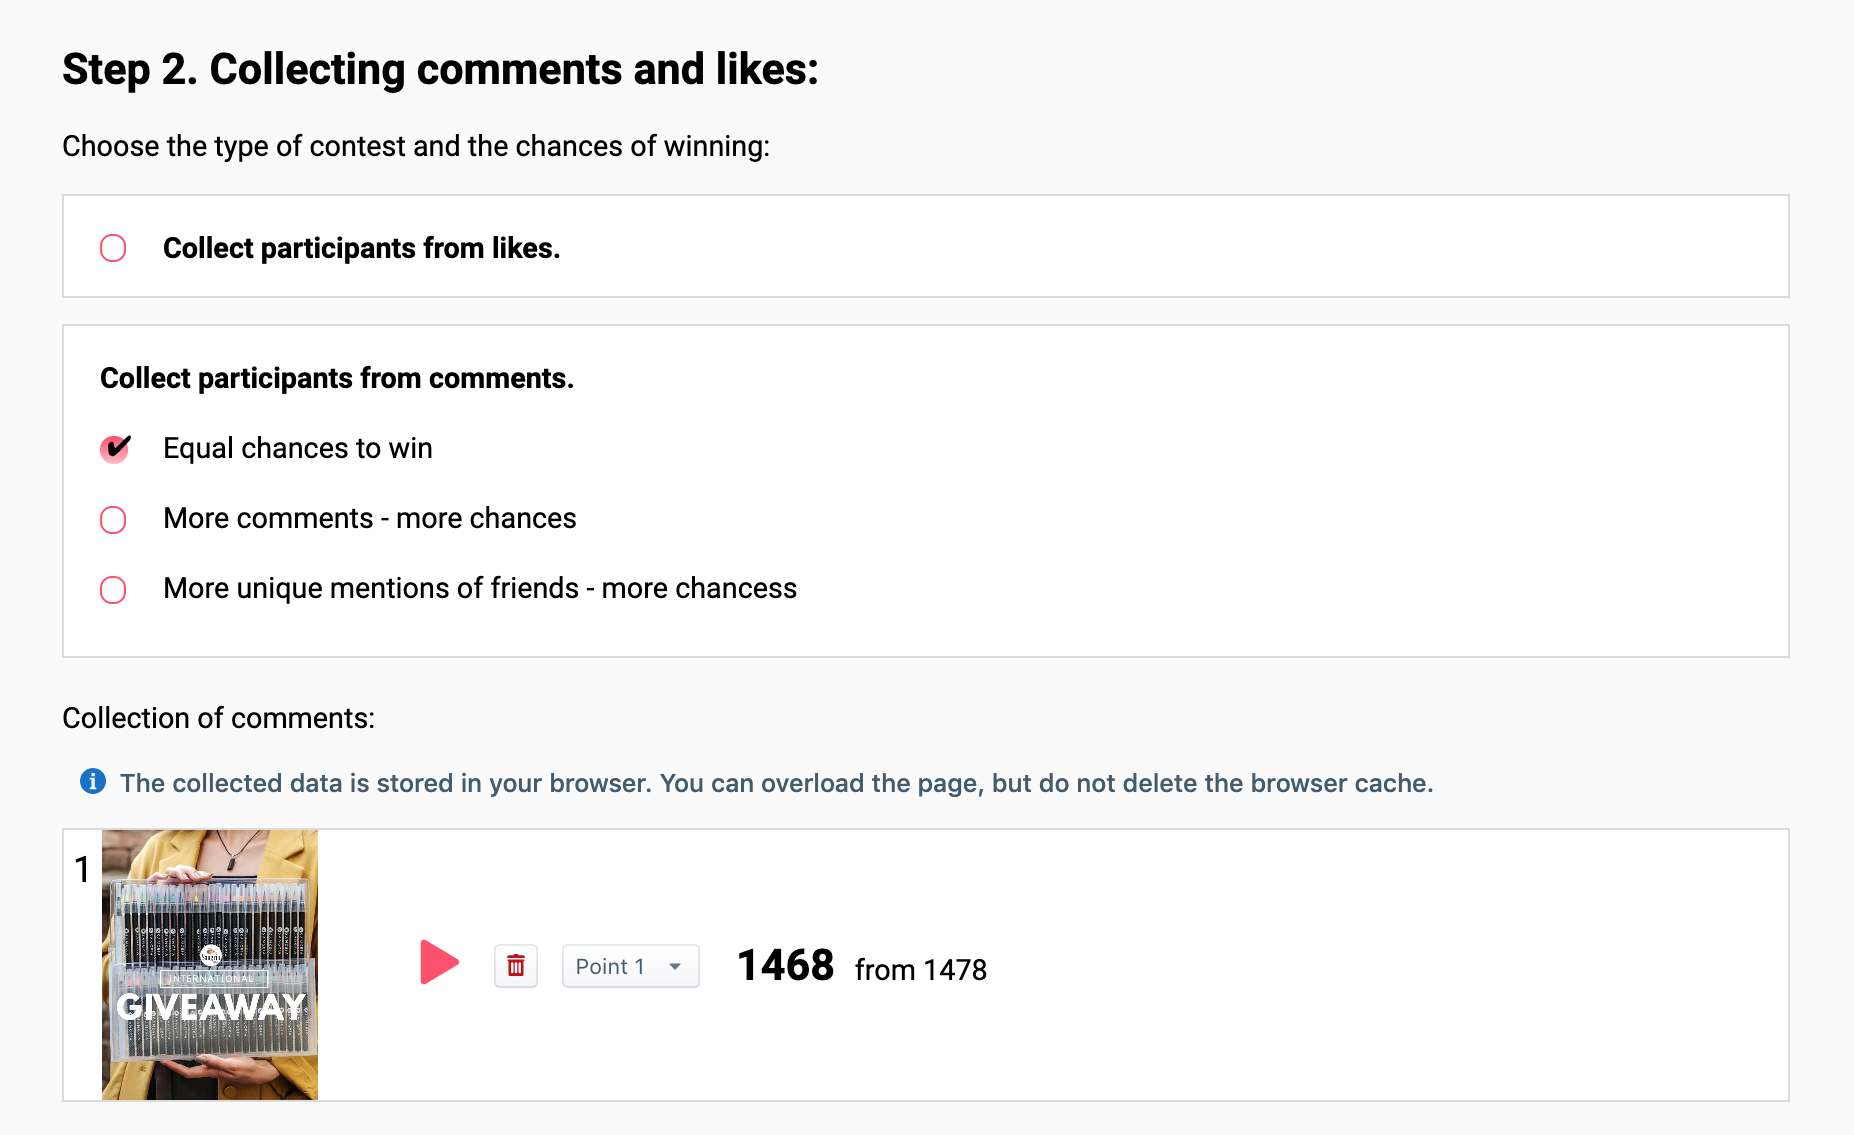1854x1135 pixels.
Task: Click the Step 2 Collecting comments heading
Action: (440, 70)
